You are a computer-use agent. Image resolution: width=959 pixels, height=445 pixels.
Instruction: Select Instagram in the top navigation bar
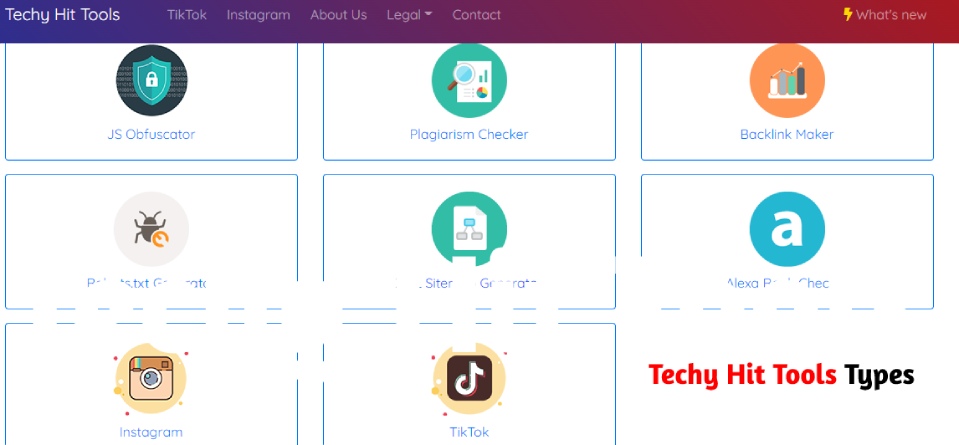[x=258, y=15]
